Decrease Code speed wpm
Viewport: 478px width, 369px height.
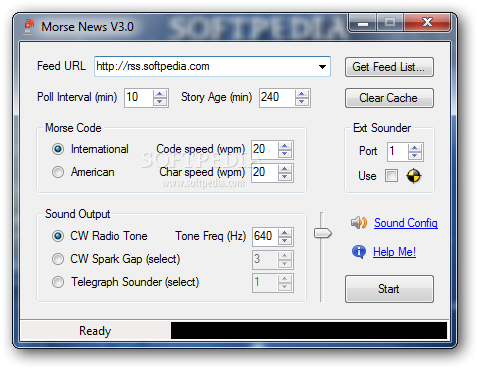[x=285, y=154]
